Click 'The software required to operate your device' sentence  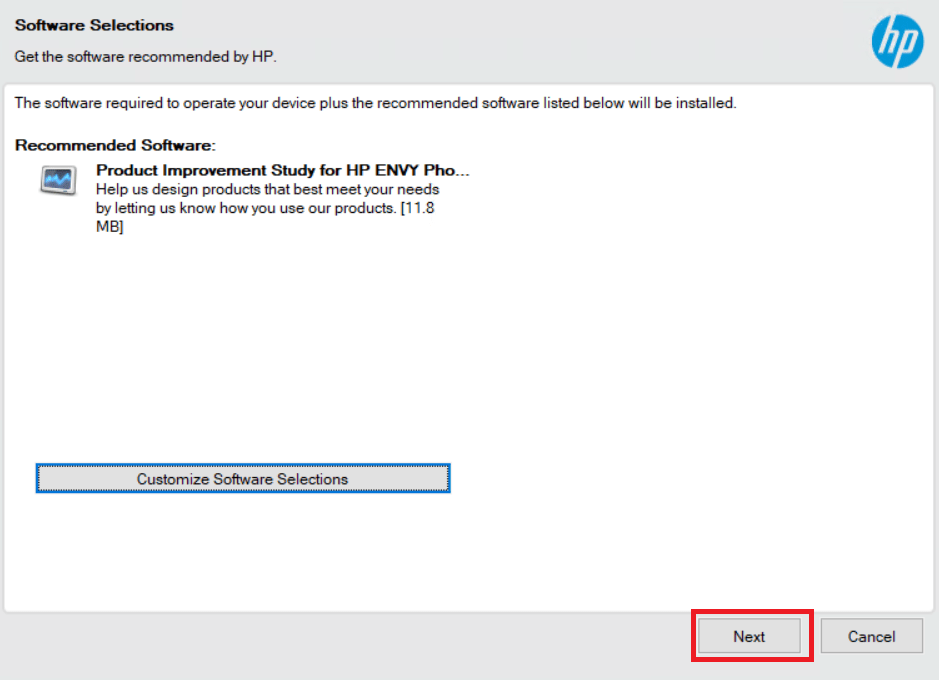[x=375, y=103]
